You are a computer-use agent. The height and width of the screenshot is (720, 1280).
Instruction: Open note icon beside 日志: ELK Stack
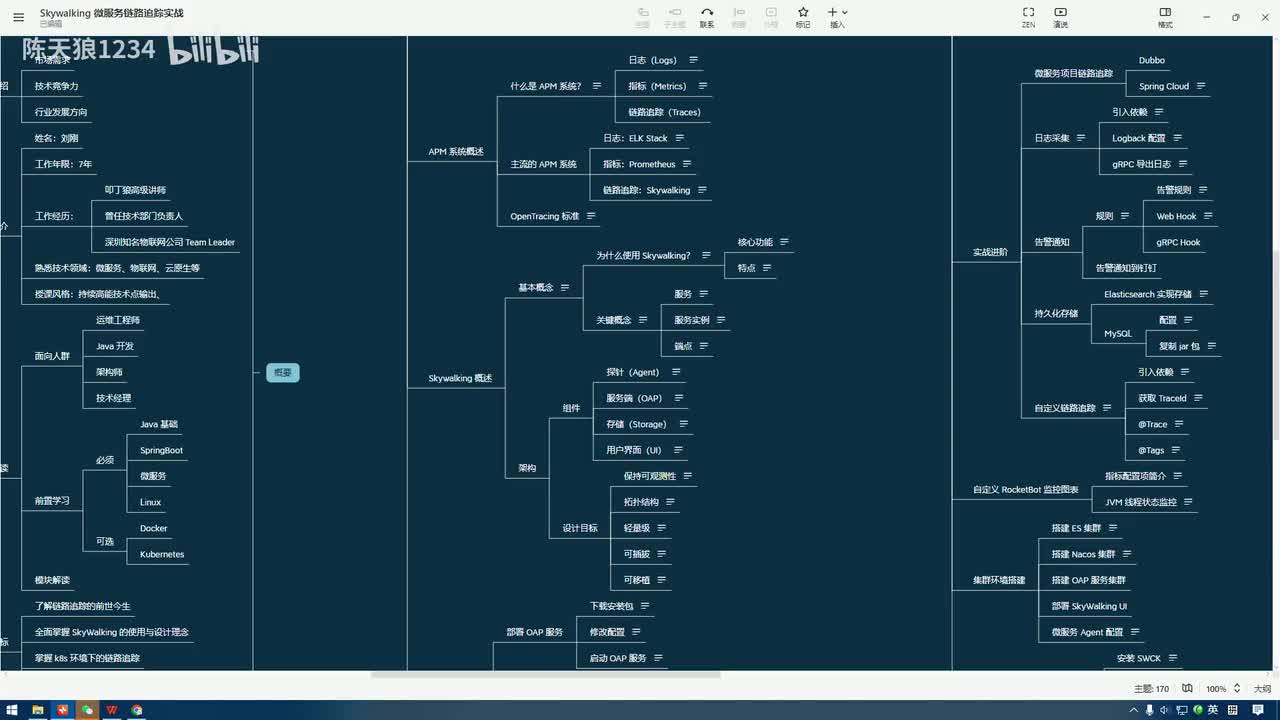(680, 138)
